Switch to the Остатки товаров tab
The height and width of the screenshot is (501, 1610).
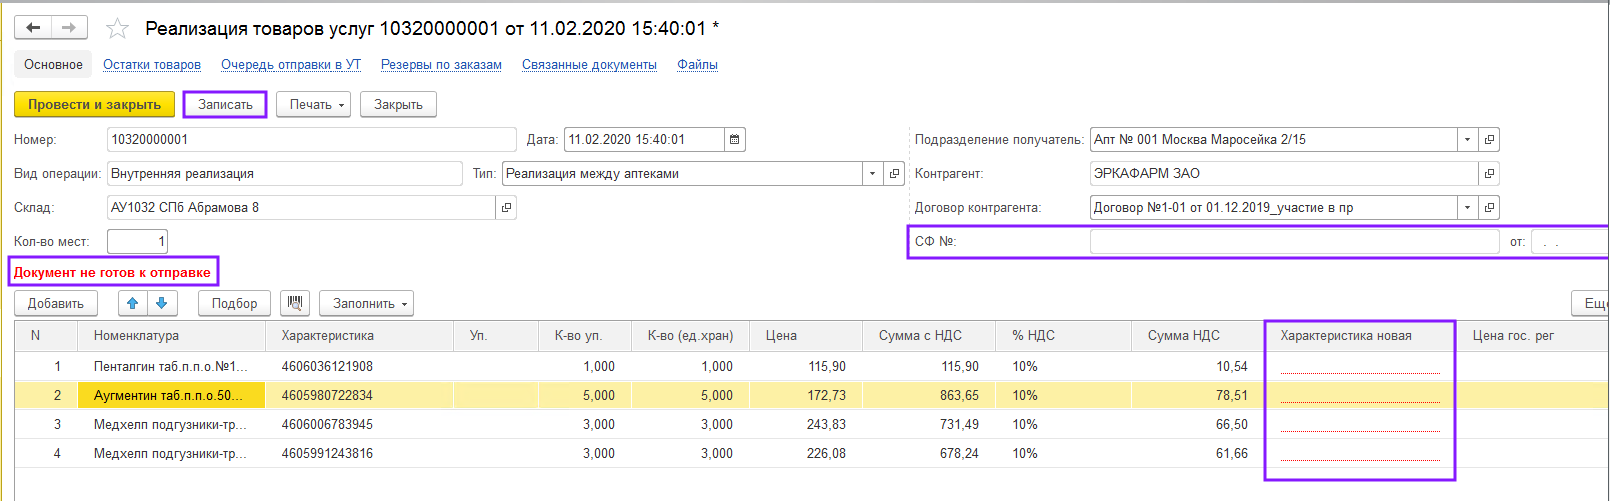152,65
